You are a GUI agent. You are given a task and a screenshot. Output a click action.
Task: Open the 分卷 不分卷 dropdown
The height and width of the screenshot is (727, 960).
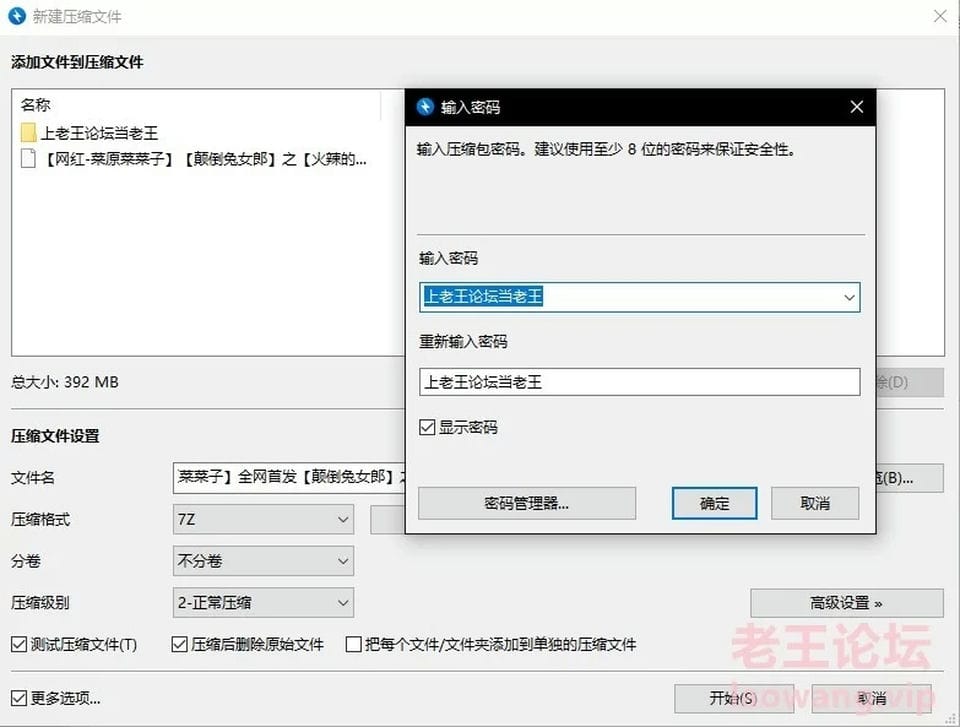point(263,561)
